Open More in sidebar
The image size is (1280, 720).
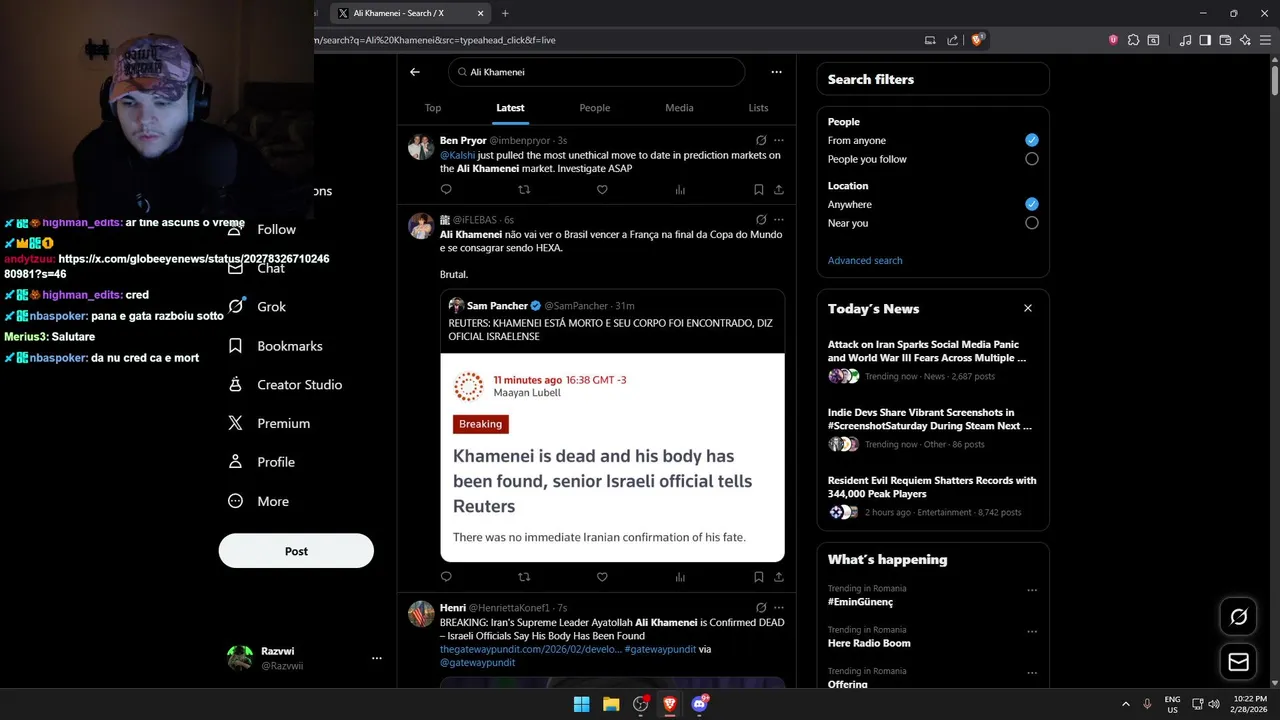click(x=259, y=501)
